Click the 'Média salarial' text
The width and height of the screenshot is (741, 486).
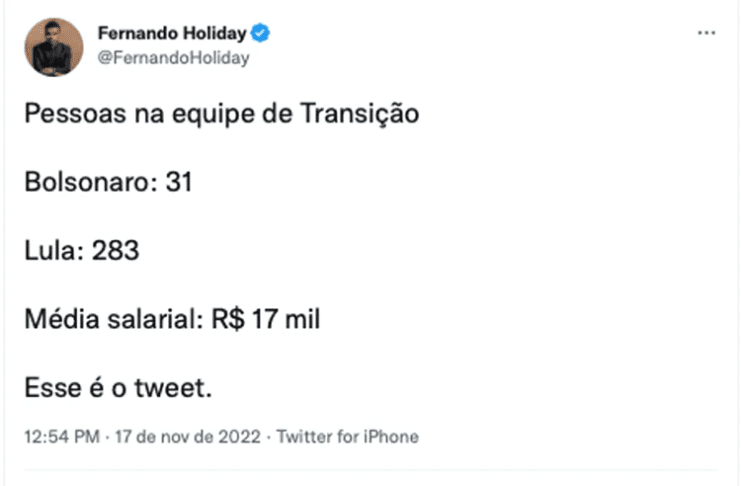(114, 319)
